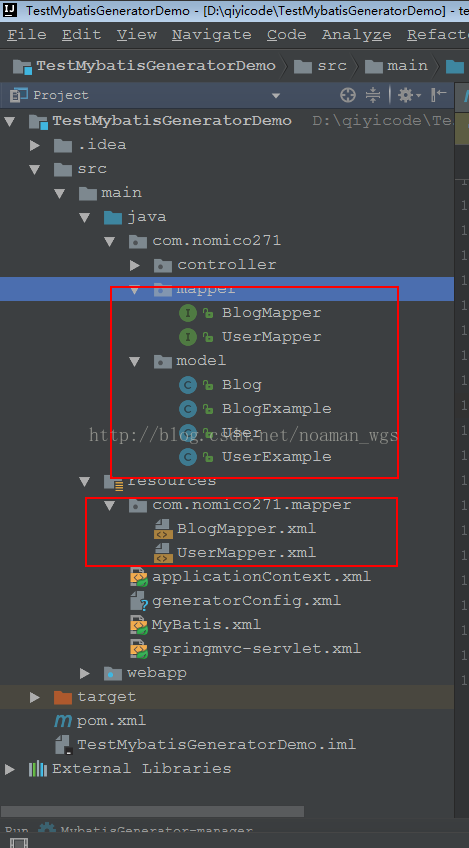
Task: Click the blue java source folder icon
Action: 113,217
